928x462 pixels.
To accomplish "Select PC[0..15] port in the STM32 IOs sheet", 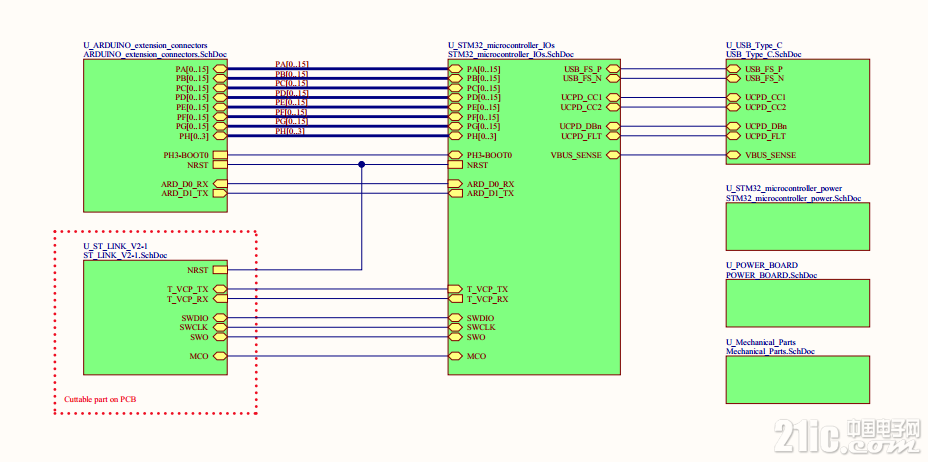I will [455, 88].
